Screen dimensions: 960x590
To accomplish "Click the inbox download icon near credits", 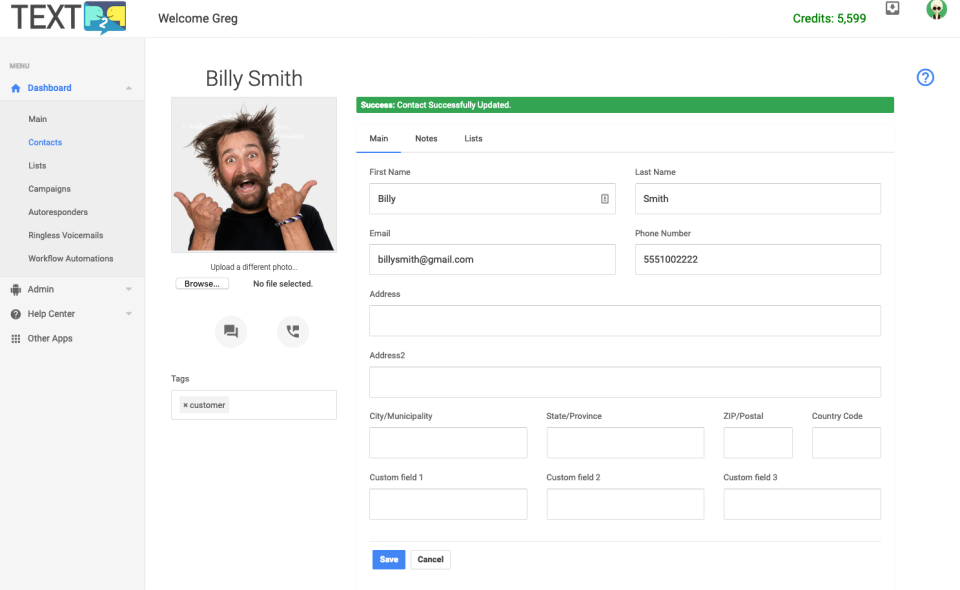I will pos(892,8).
